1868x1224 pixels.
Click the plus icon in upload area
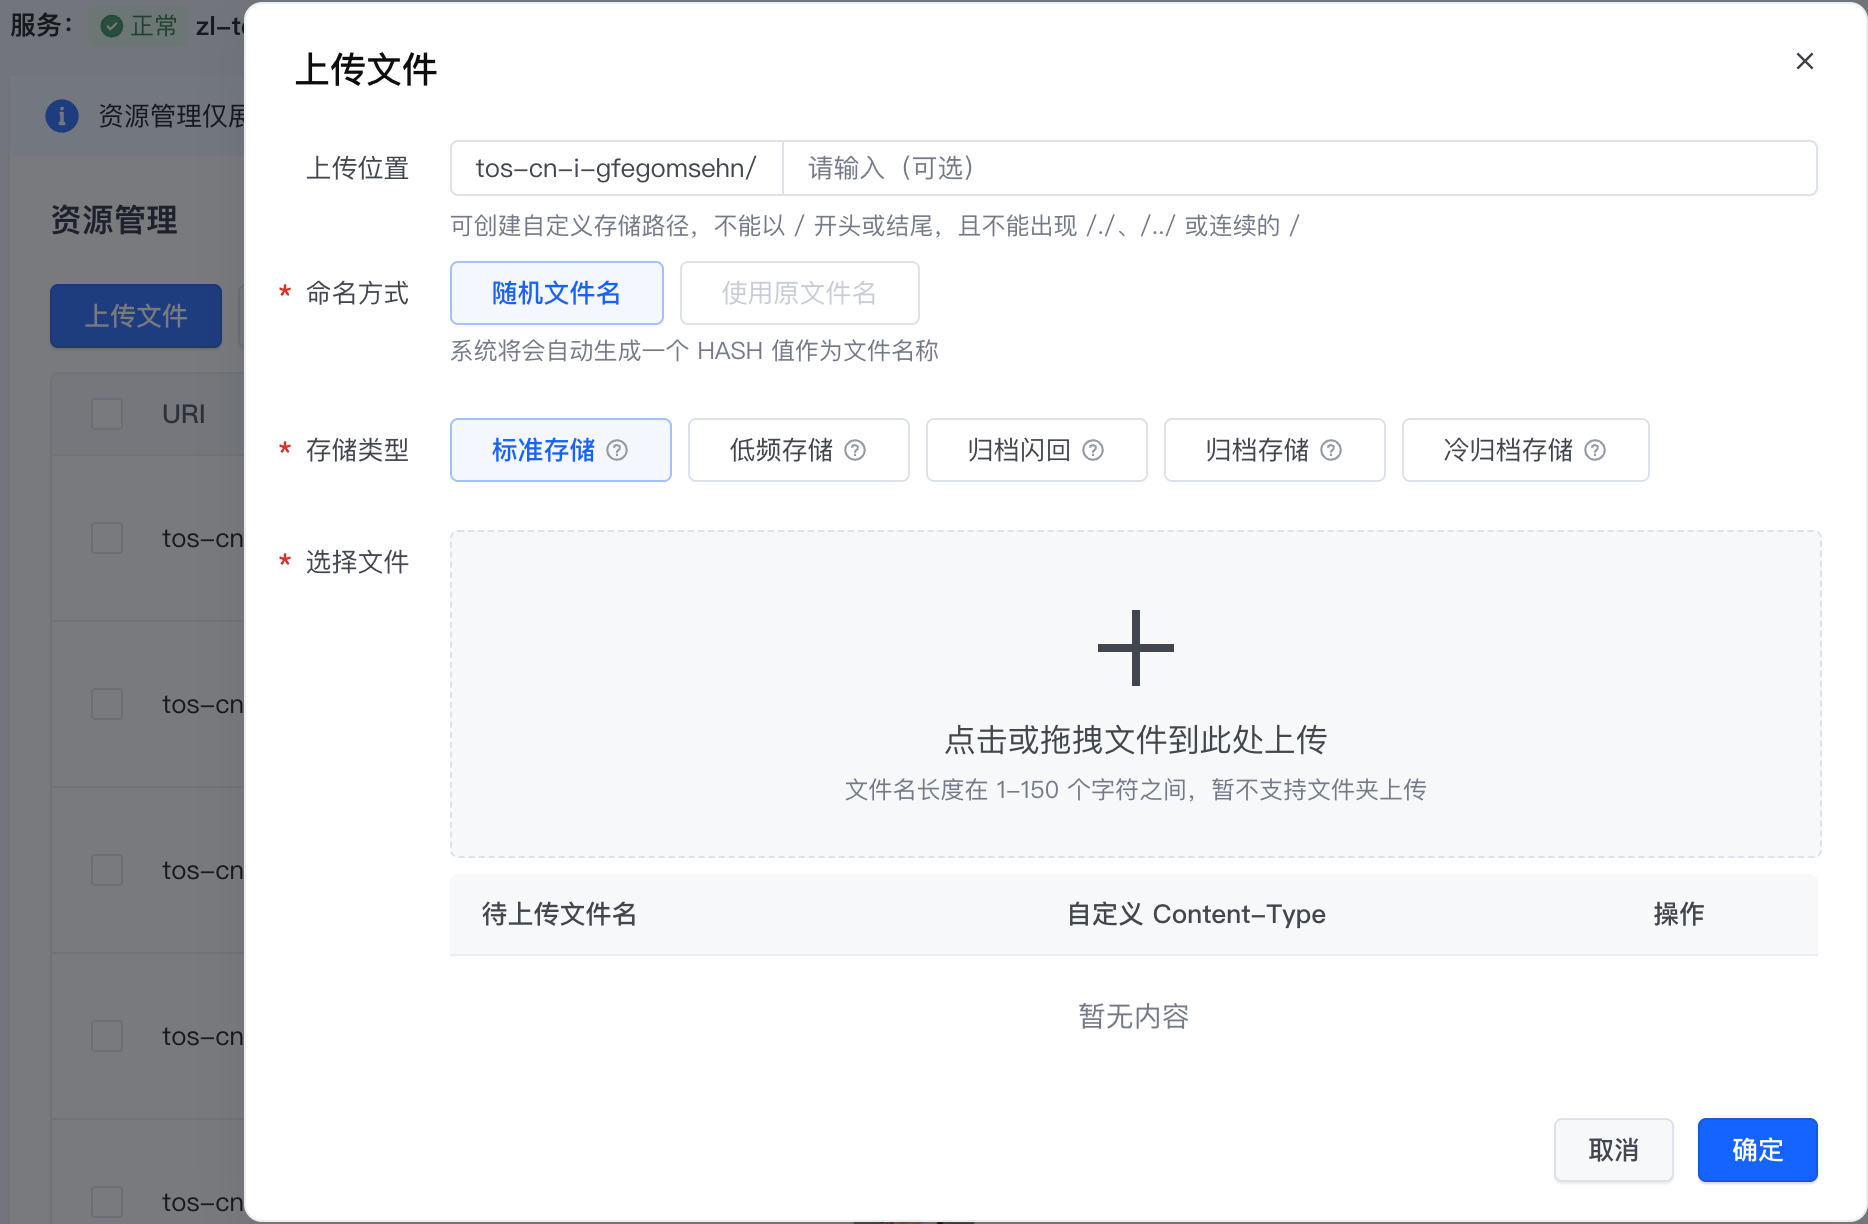click(x=1135, y=648)
